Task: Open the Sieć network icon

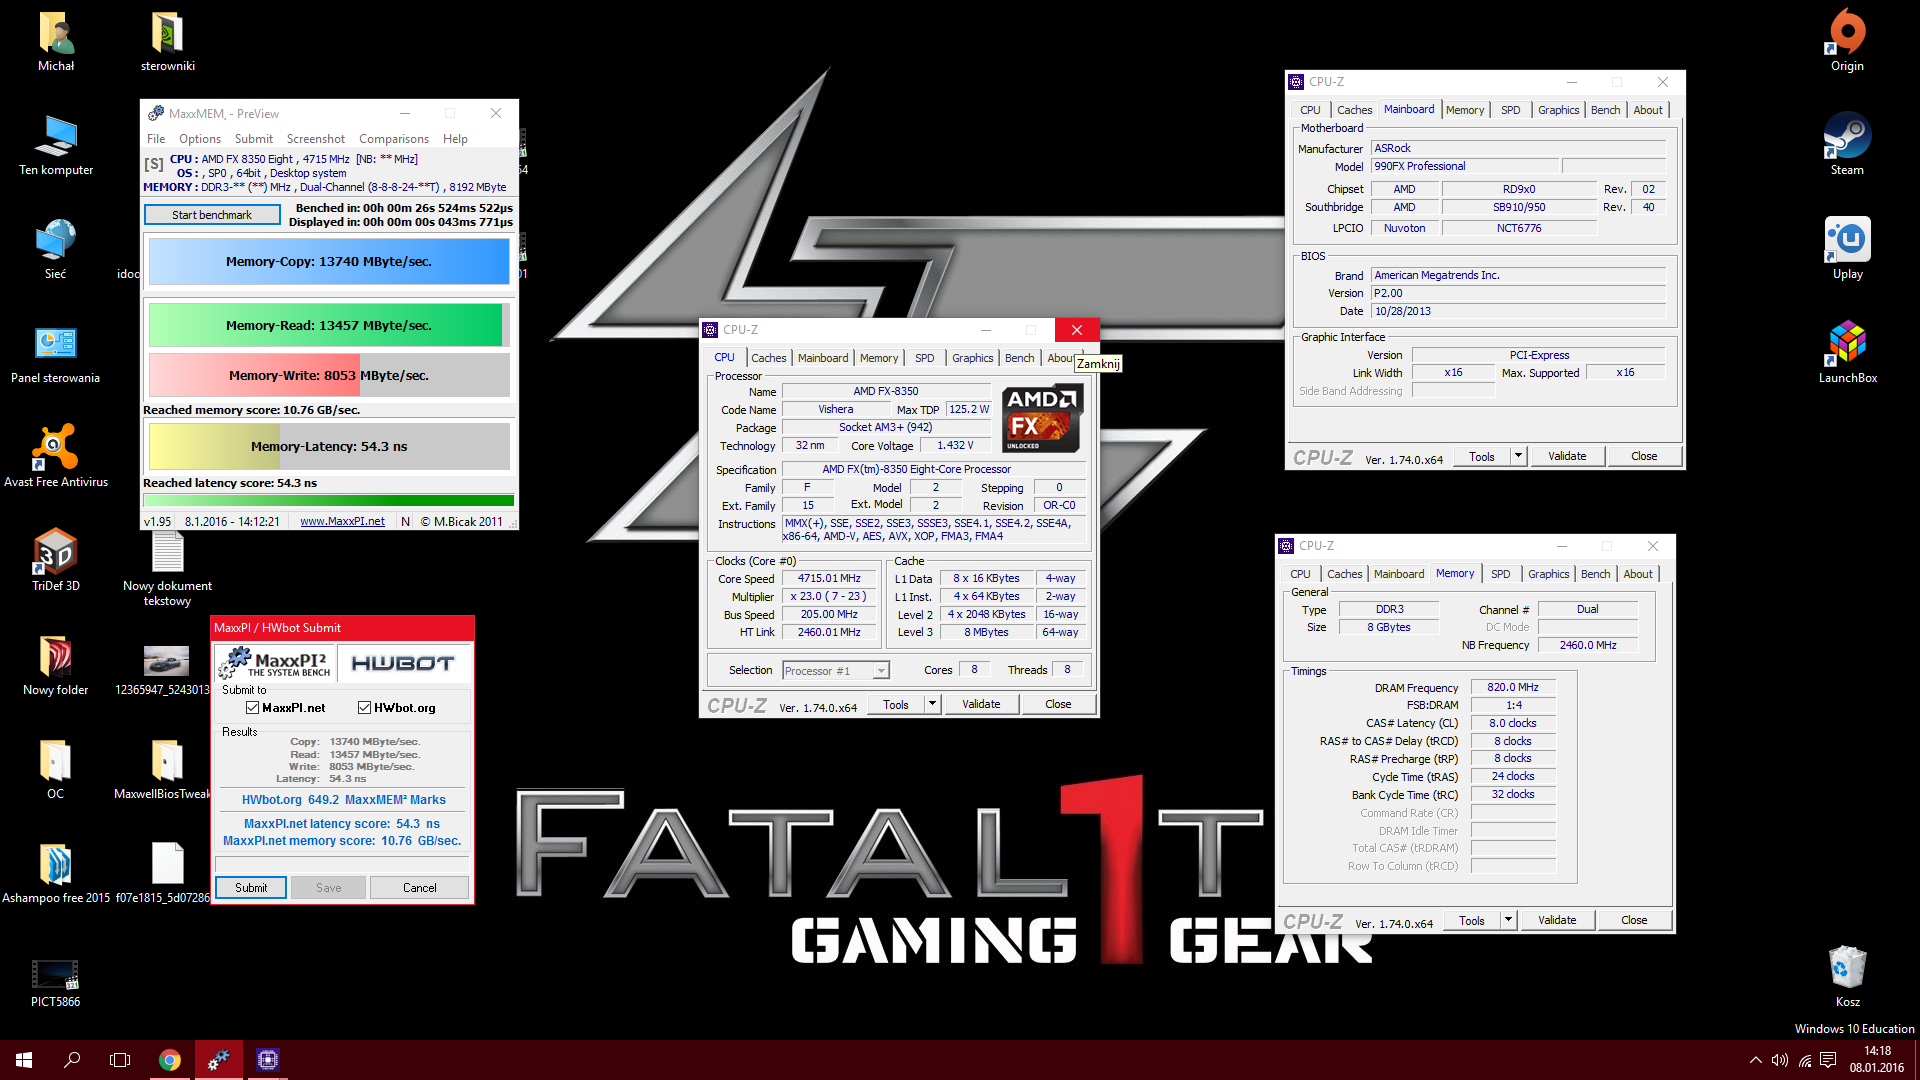Action: (56, 248)
